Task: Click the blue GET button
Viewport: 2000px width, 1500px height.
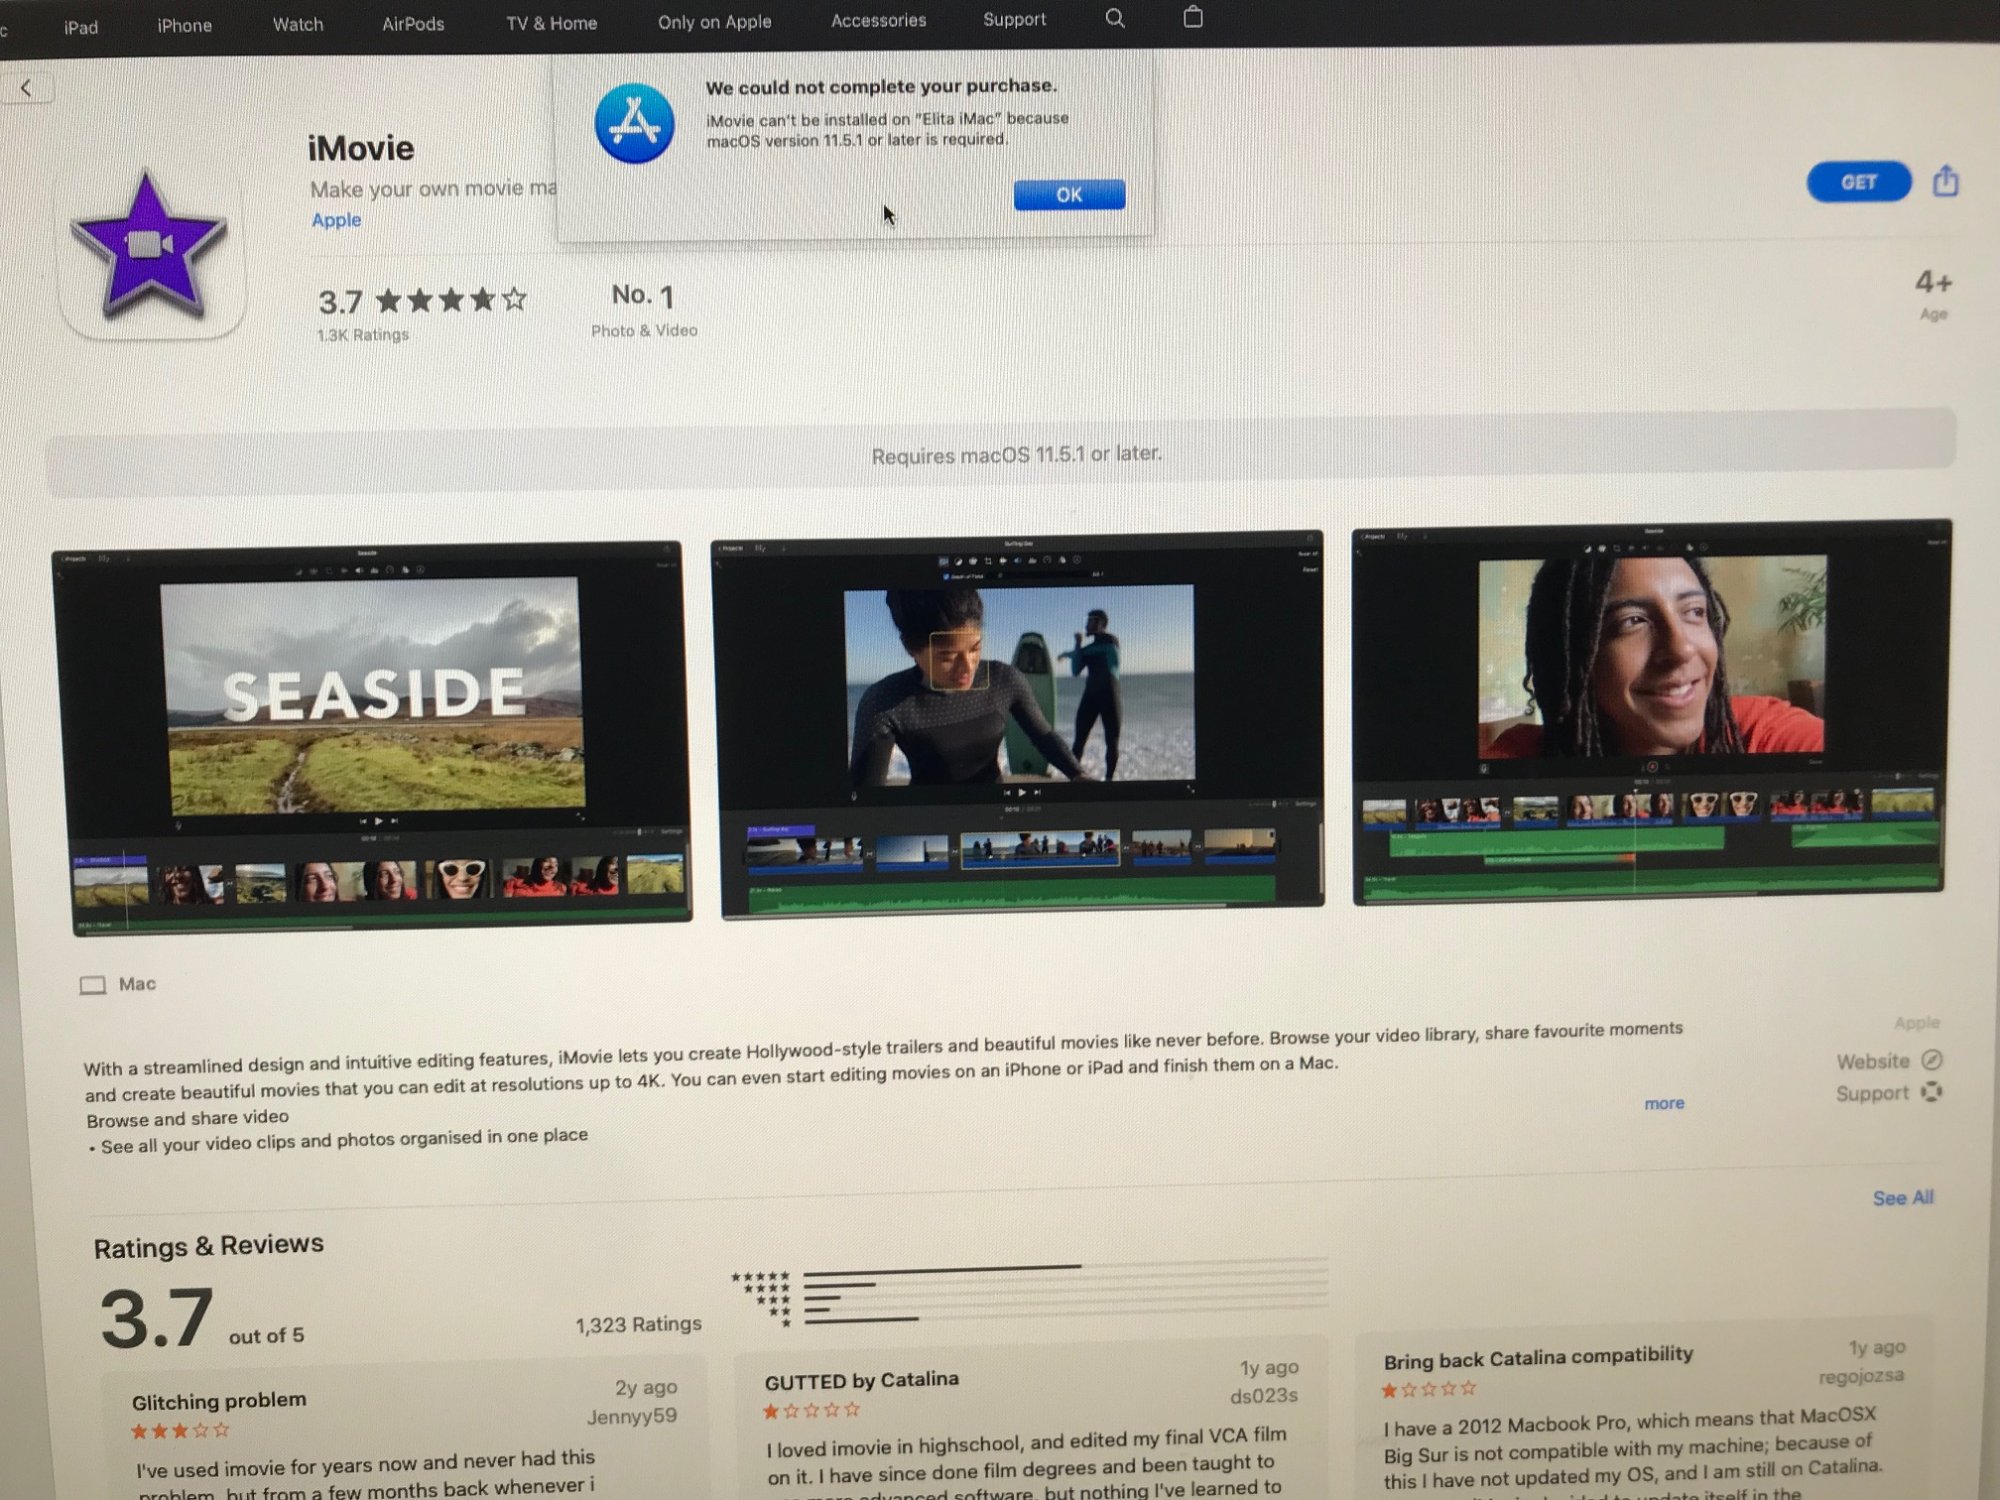Action: [x=1858, y=182]
